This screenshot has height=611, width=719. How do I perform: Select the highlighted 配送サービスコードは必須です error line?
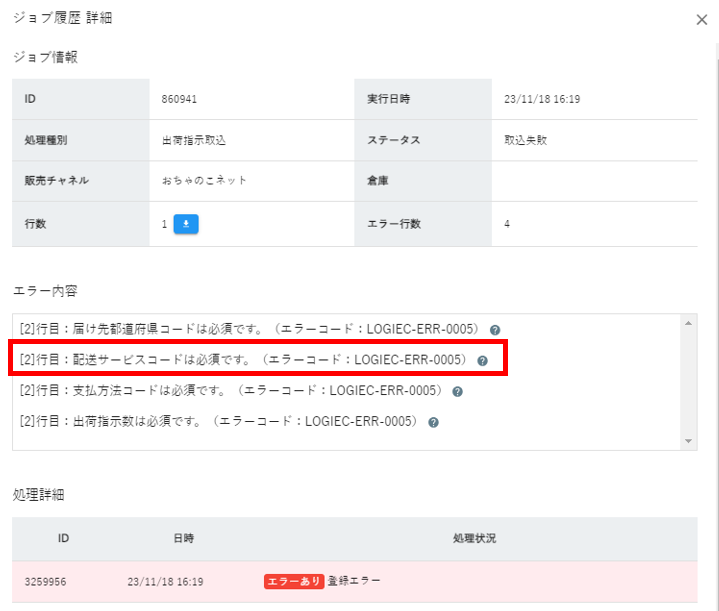click(x=243, y=360)
